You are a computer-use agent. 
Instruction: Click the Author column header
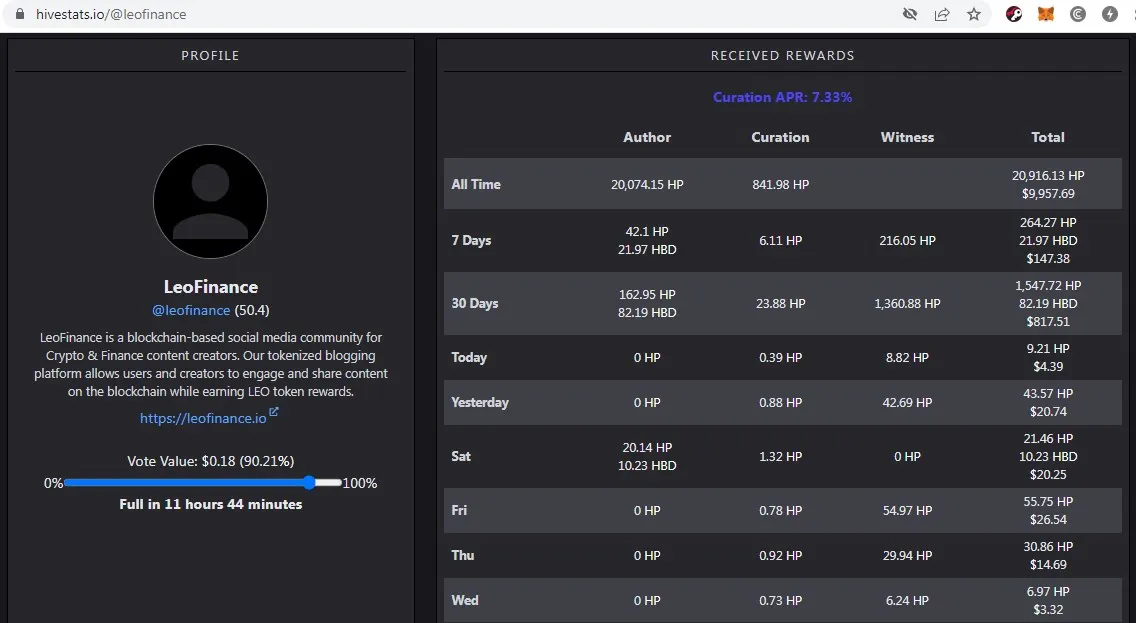[x=647, y=137]
